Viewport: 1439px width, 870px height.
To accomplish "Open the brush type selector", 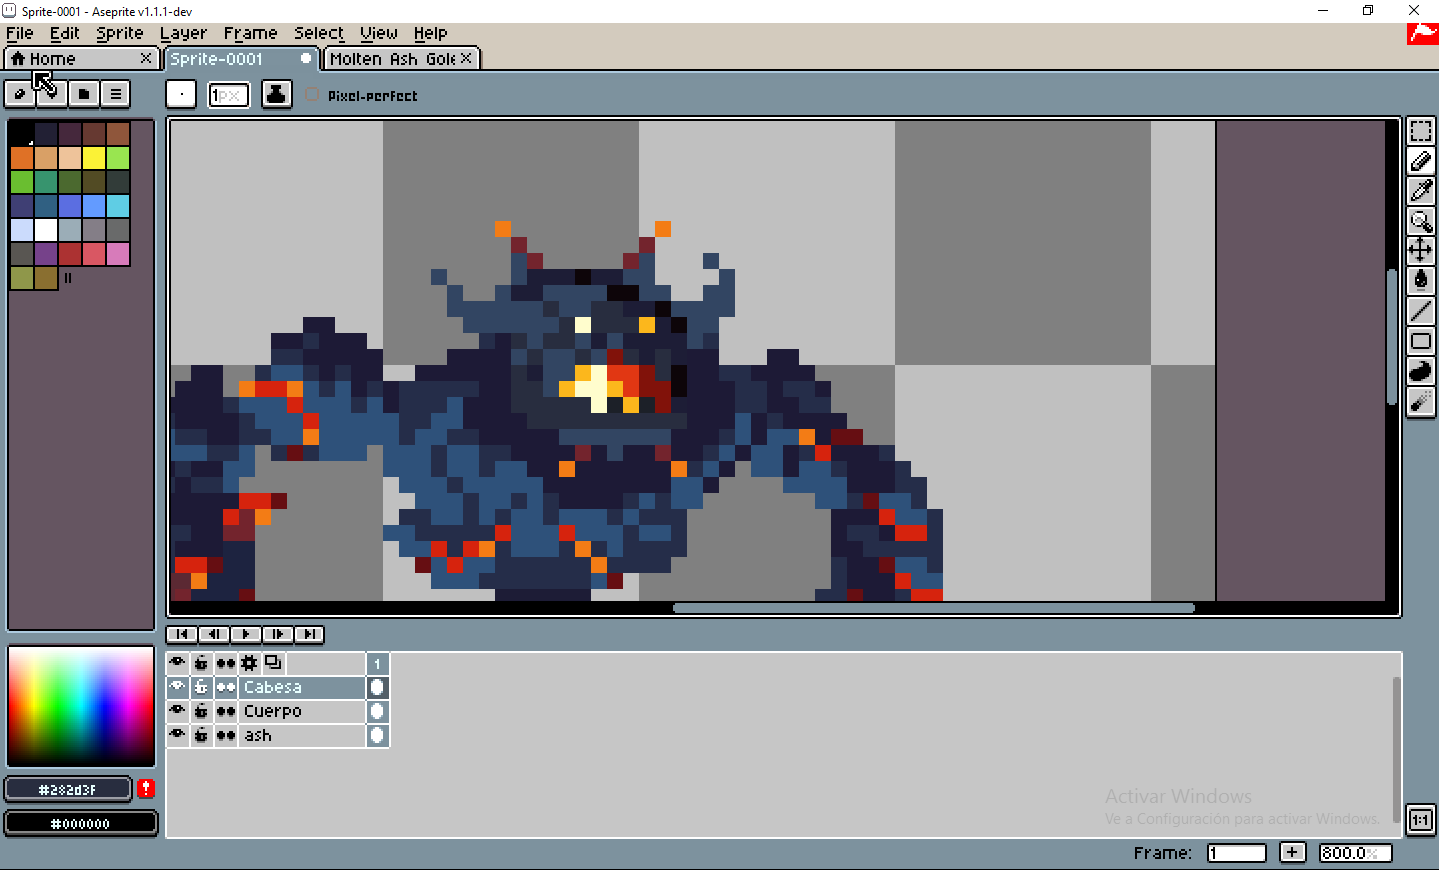I will tap(181, 95).
